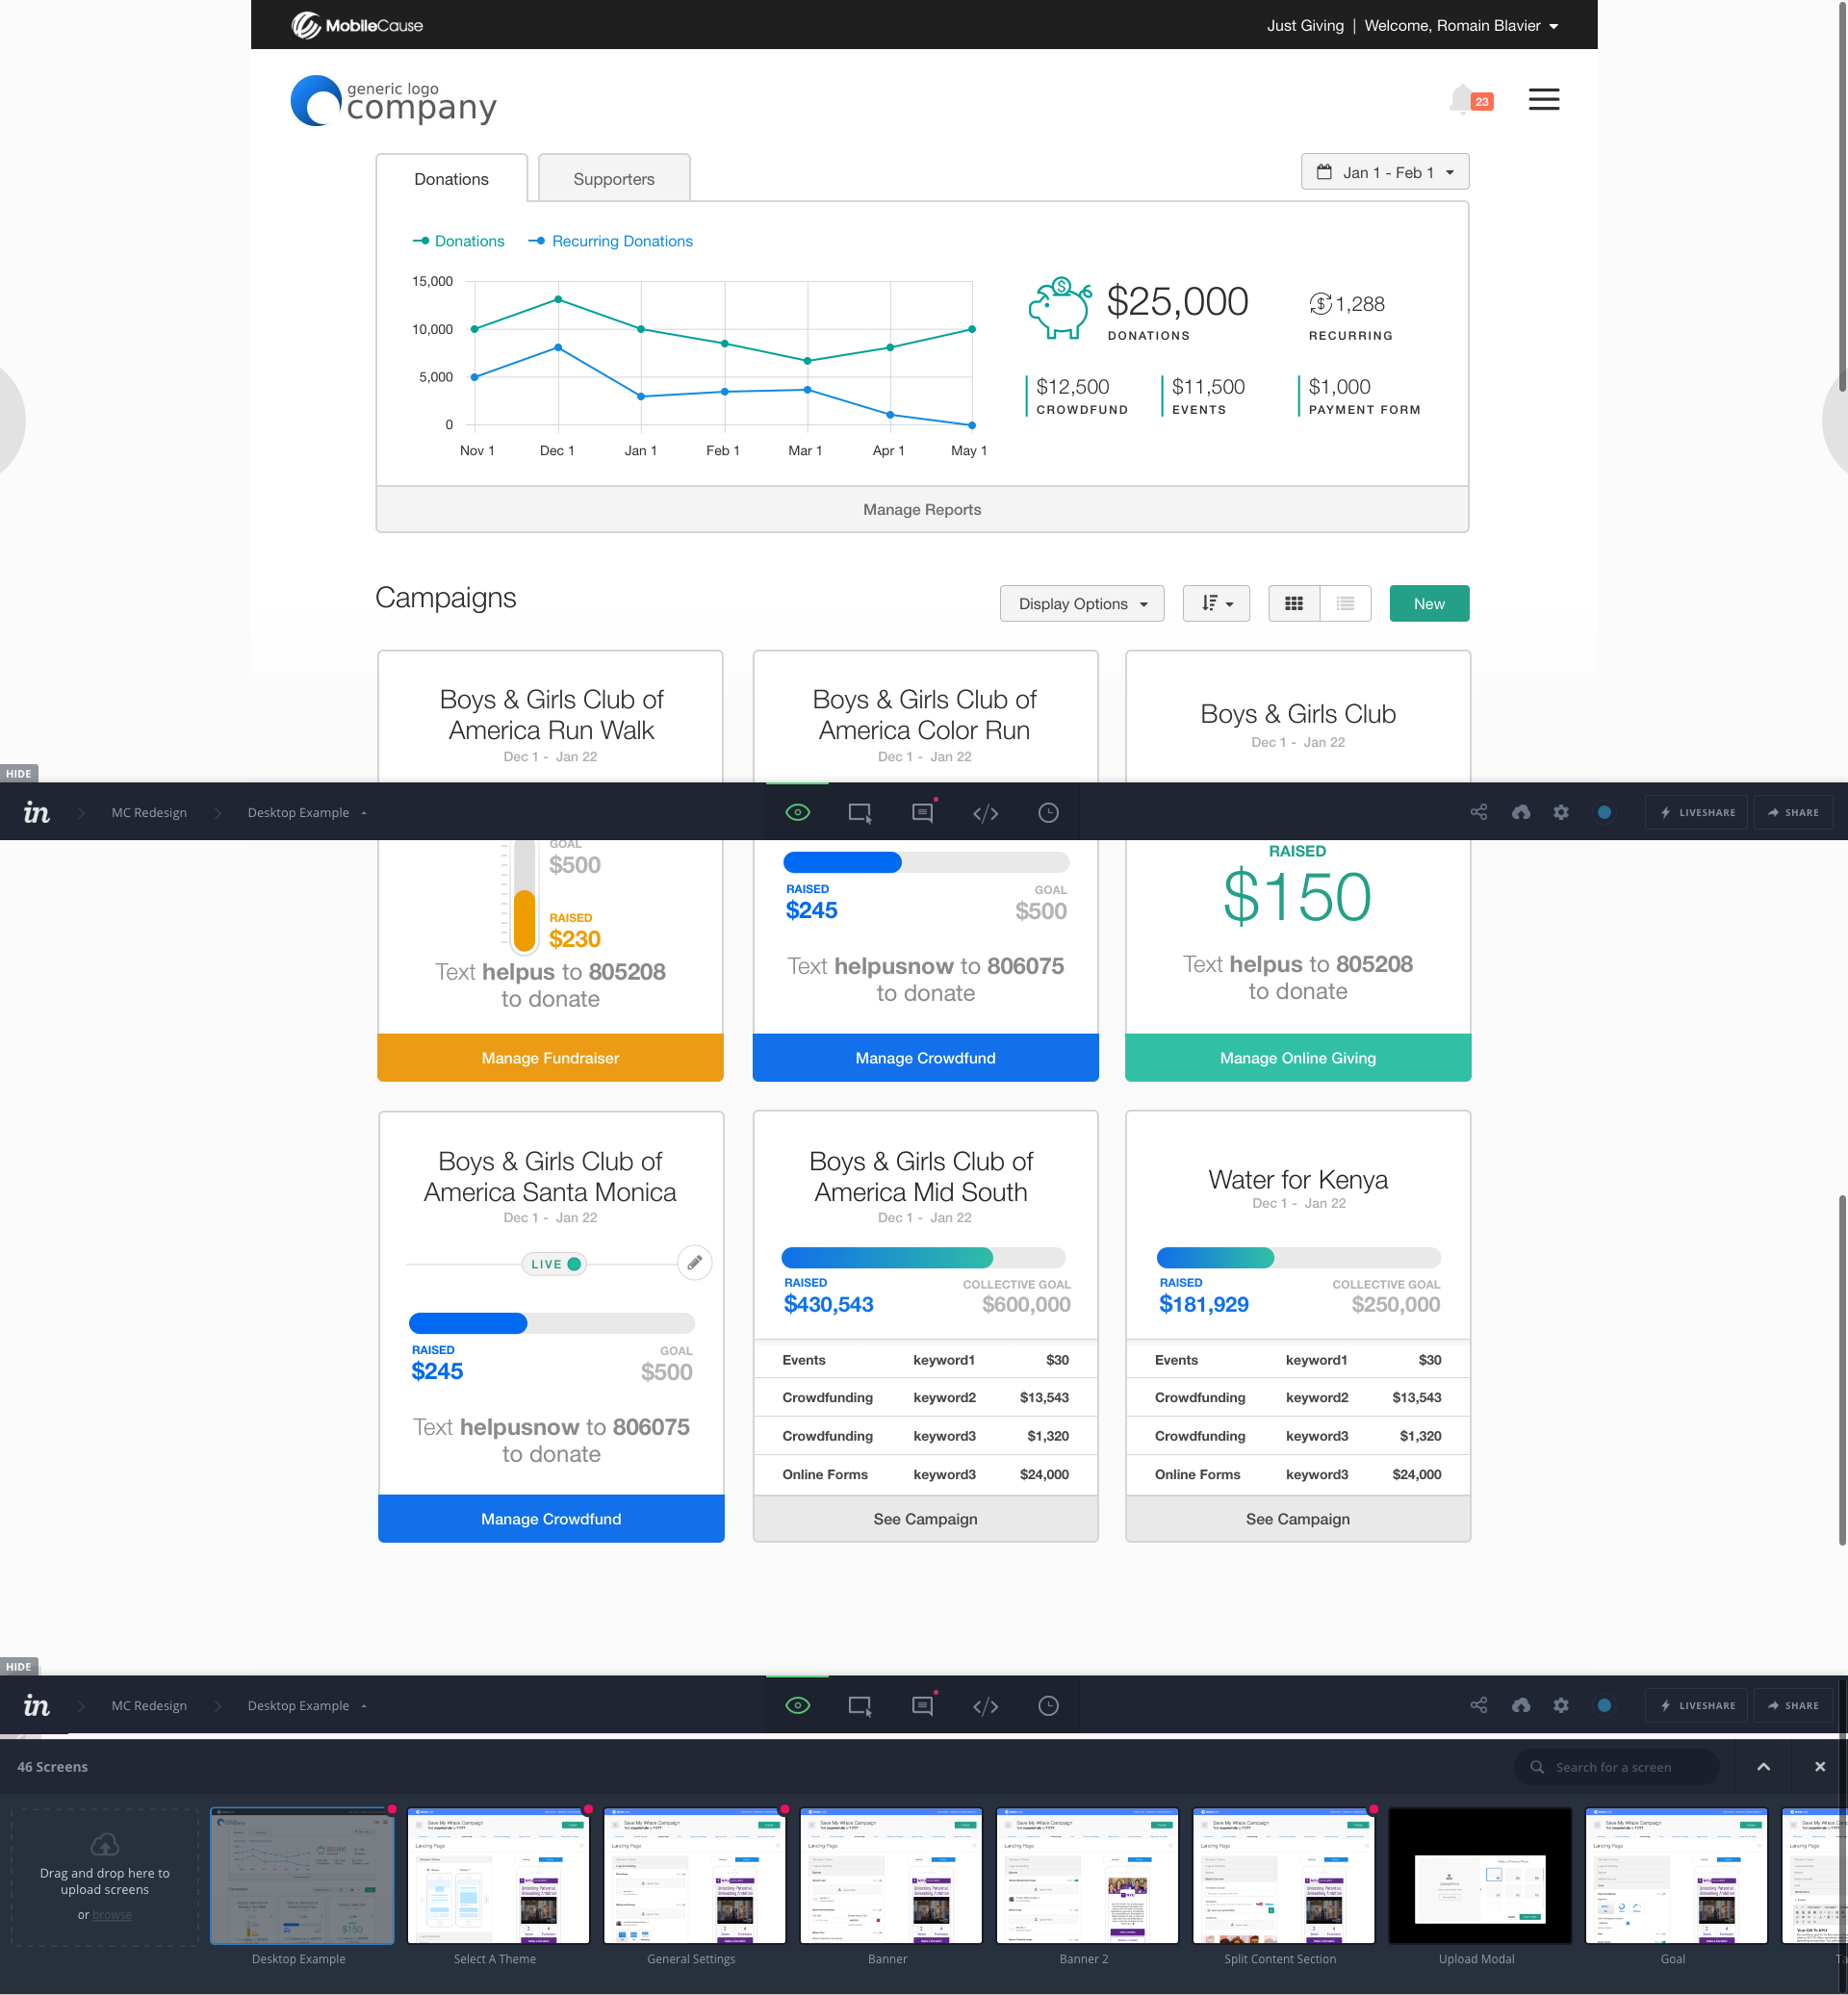Select history clock icon in upper toolbar
Viewport: 1848px width, 1995px height.
1048,812
